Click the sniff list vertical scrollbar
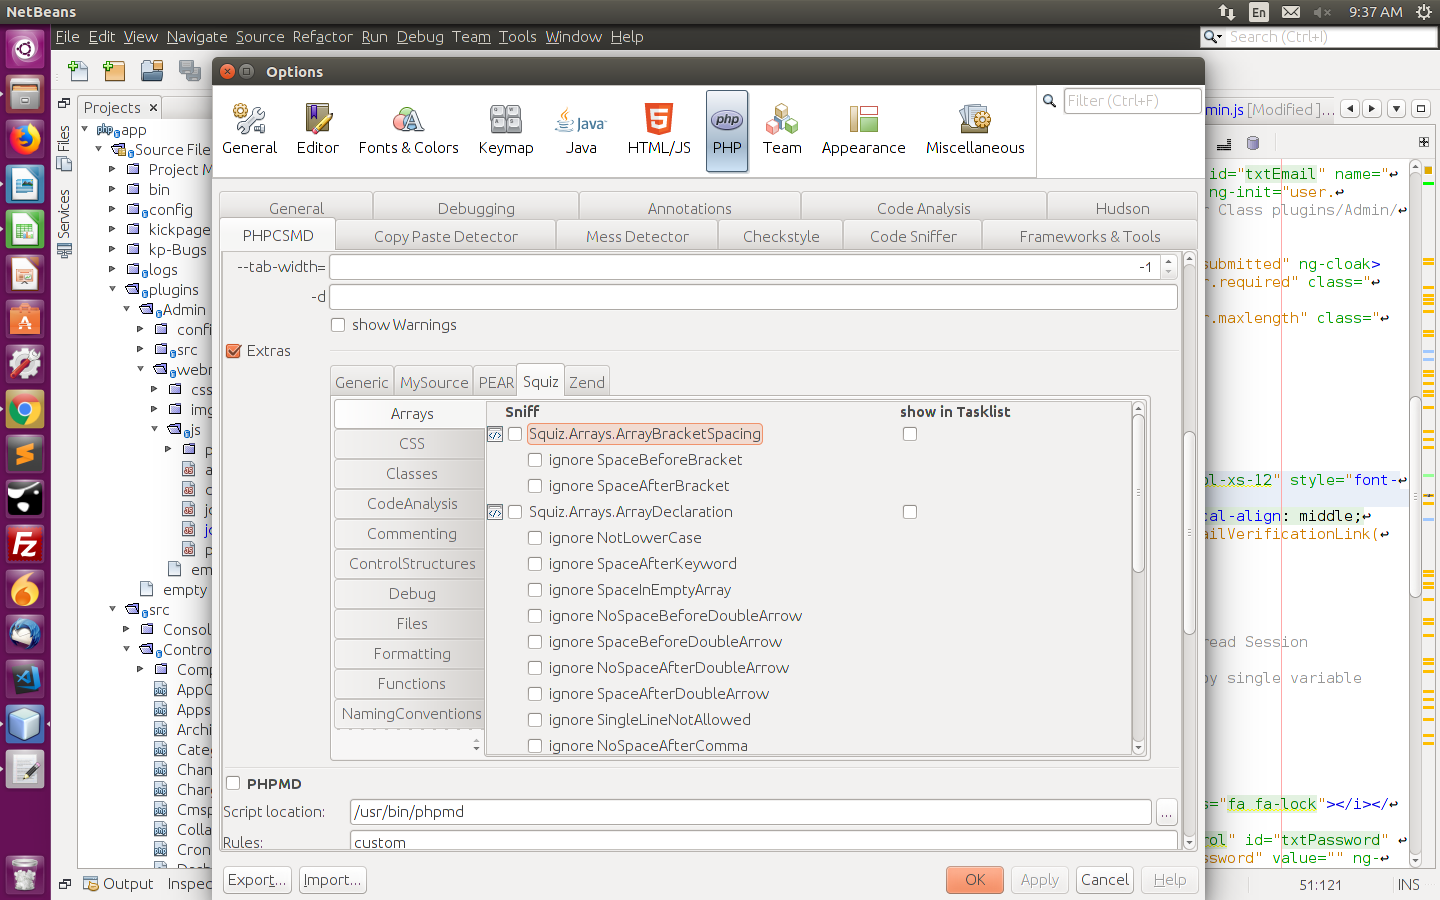Screen dimensions: 1440x900 1138,495
